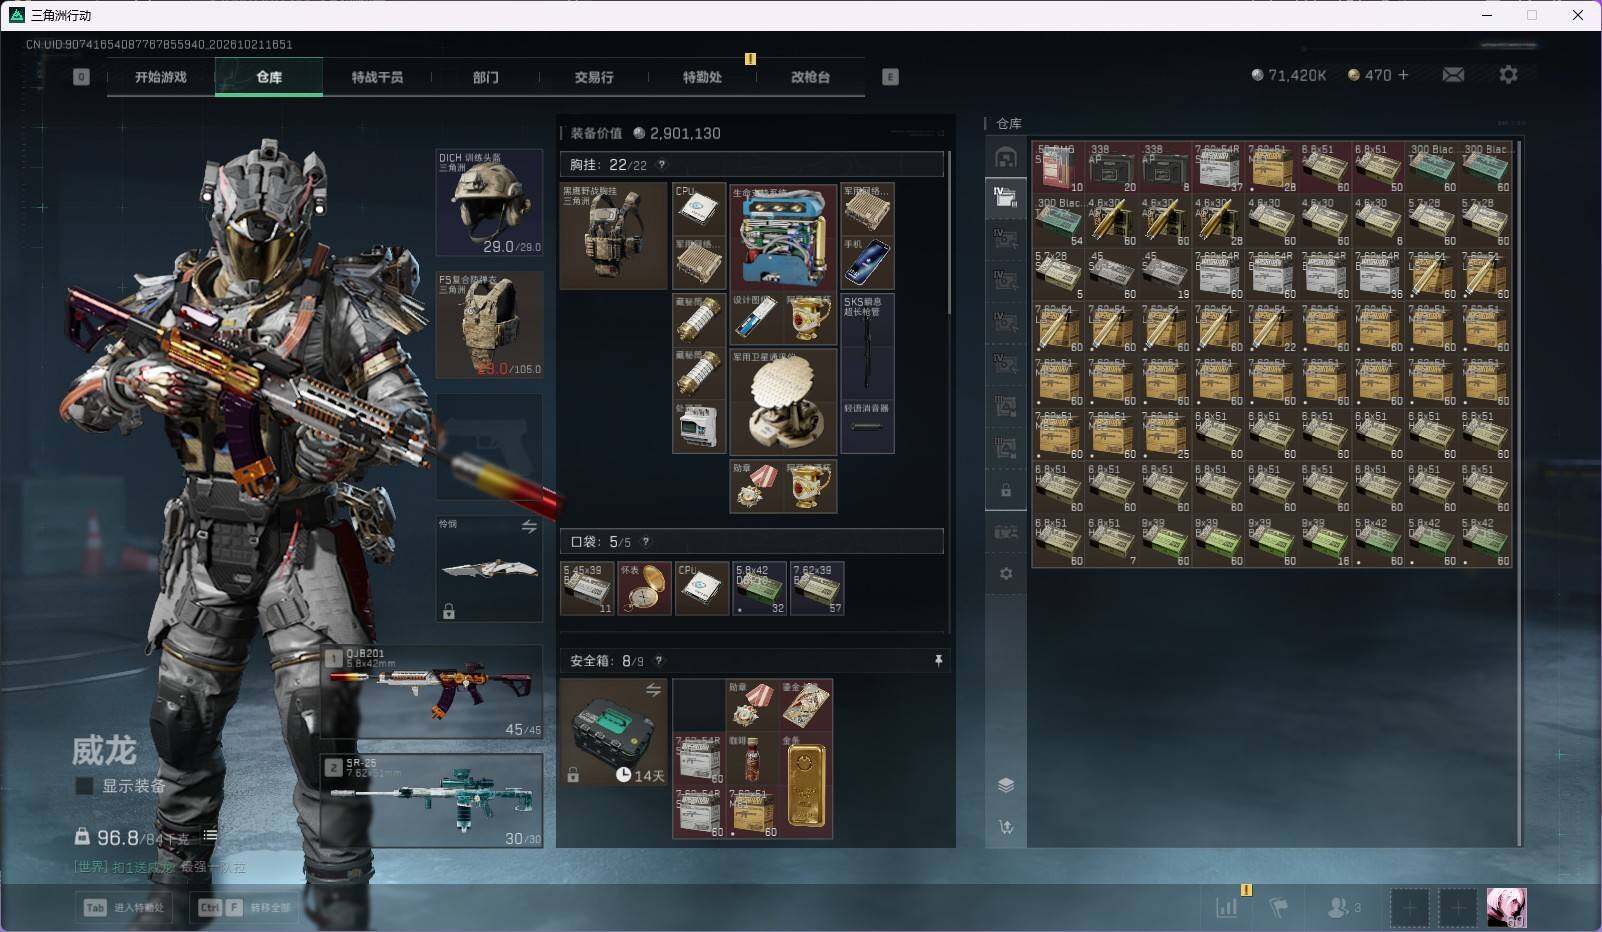Image resolution: width=1602 pixels, height=932 pixels.
Task: Click the Ctrl F 转移全部 button
Action: coord(245,908)
